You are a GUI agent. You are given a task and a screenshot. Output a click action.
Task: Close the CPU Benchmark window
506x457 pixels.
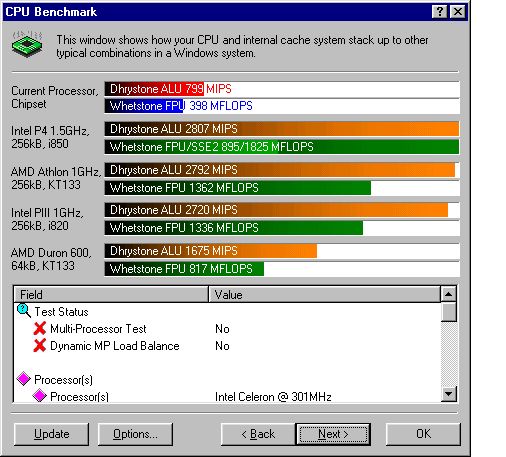(x=458, y=12)
